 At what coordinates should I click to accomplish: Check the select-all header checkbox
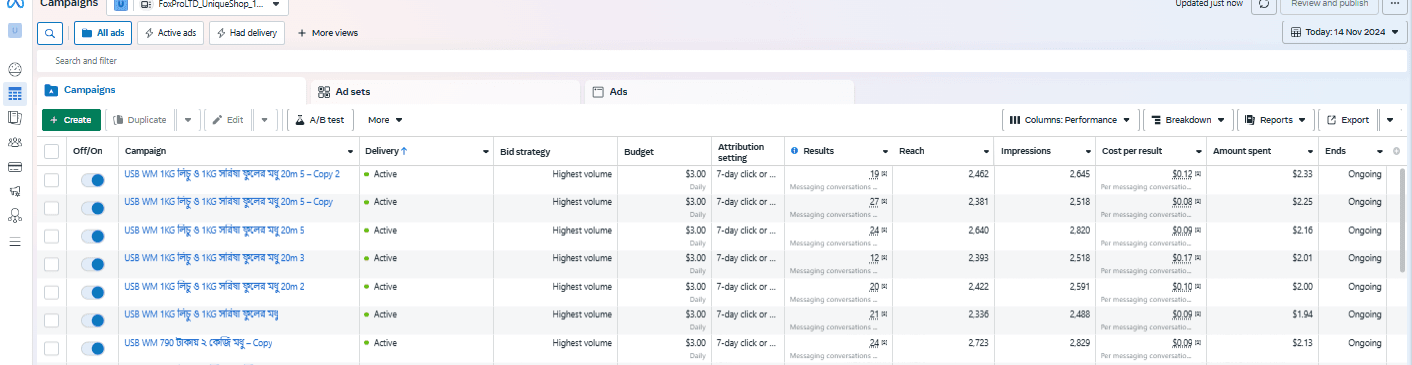(52, 151)
